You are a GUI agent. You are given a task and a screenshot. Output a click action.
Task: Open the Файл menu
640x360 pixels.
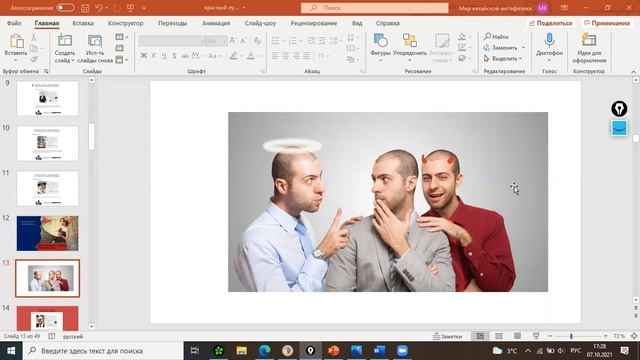pos(14,23)
